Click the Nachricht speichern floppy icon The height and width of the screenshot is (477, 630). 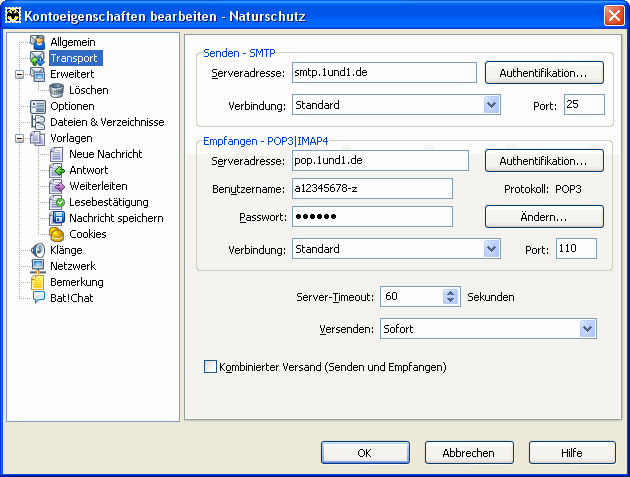[x=57, y=218]
